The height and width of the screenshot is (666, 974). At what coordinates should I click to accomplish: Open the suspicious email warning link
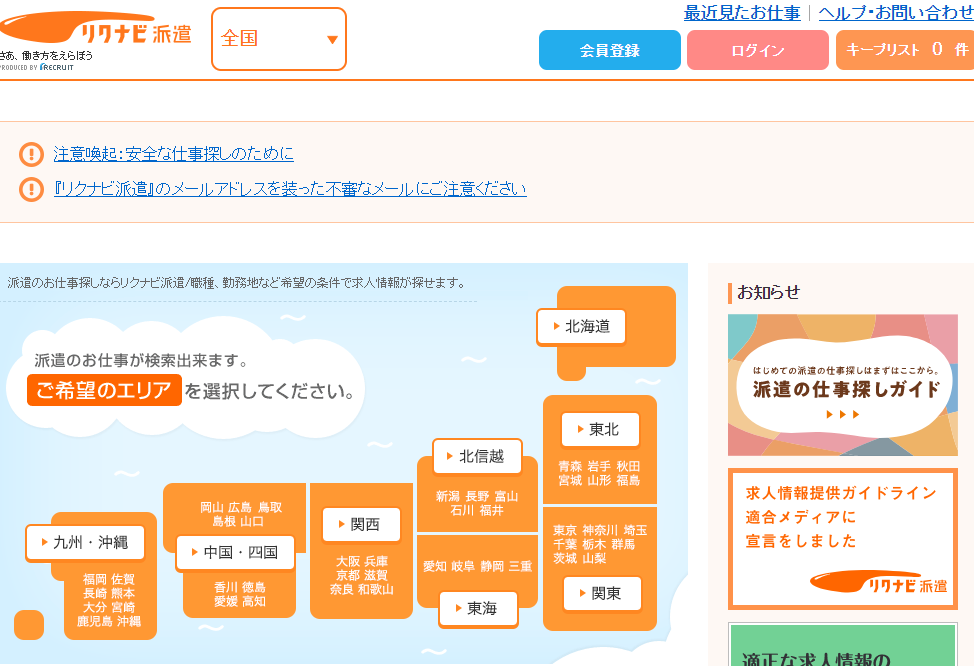290,189
